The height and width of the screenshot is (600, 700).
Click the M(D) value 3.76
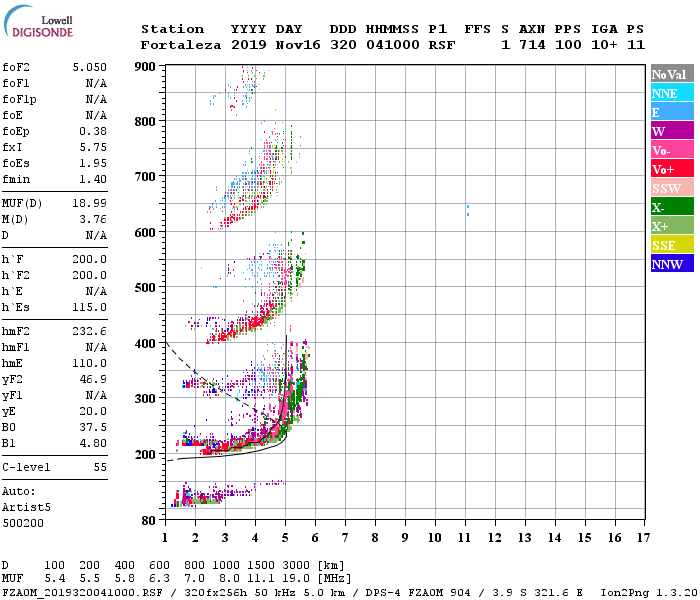click(93, 219)
